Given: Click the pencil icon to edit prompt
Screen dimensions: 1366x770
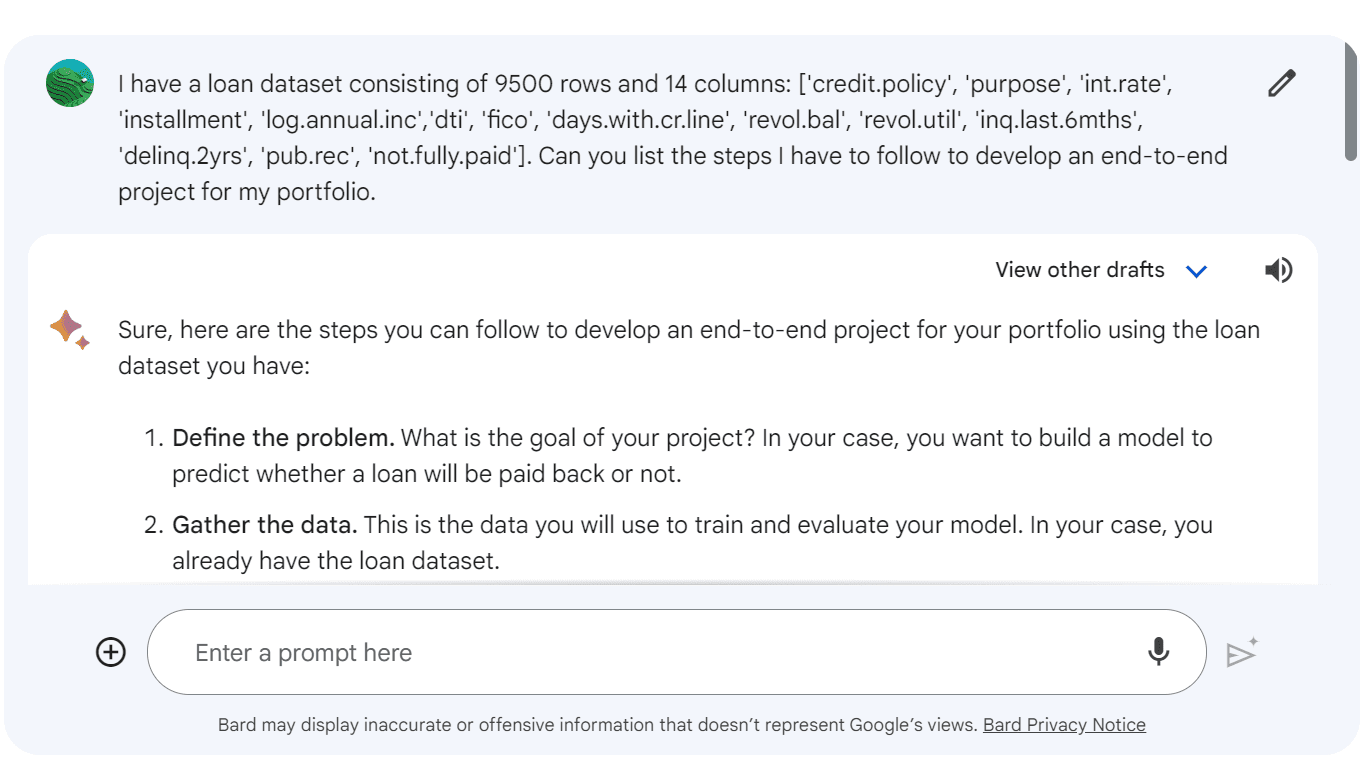Looking at the screenshot, I should pyautogui.click(x=1281, y=83).
